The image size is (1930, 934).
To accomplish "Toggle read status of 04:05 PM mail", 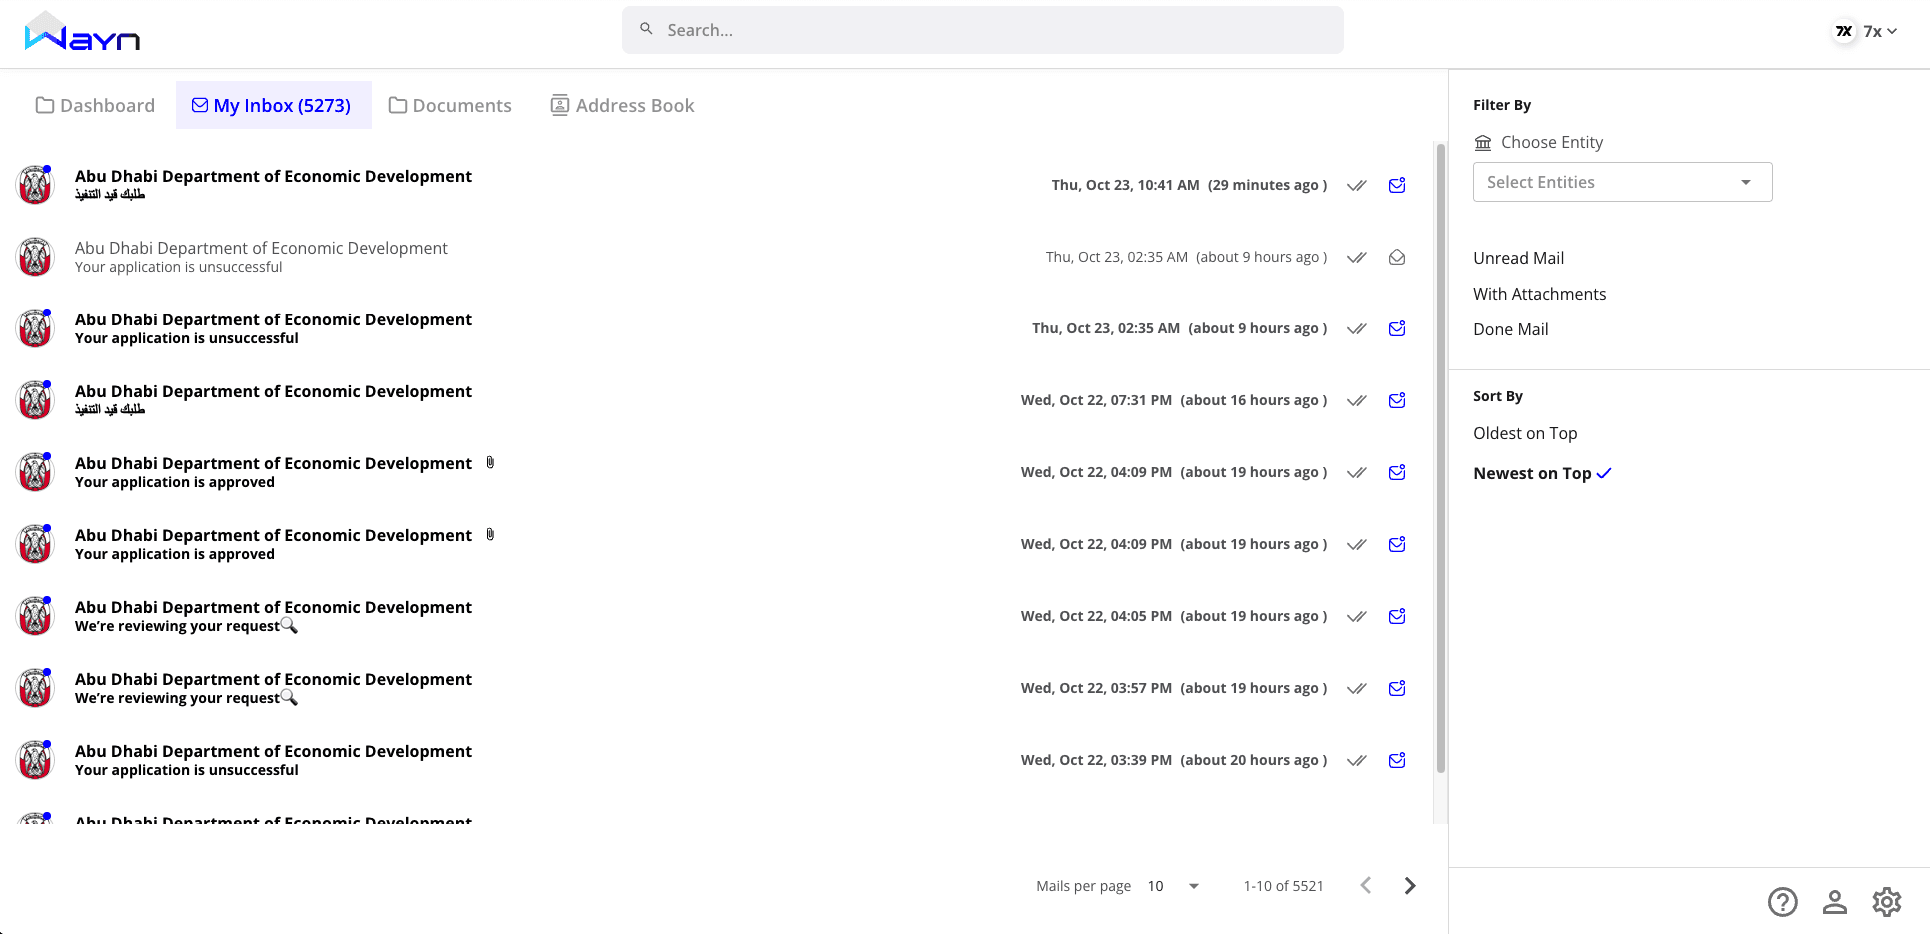I will [x=1397, y=616].
